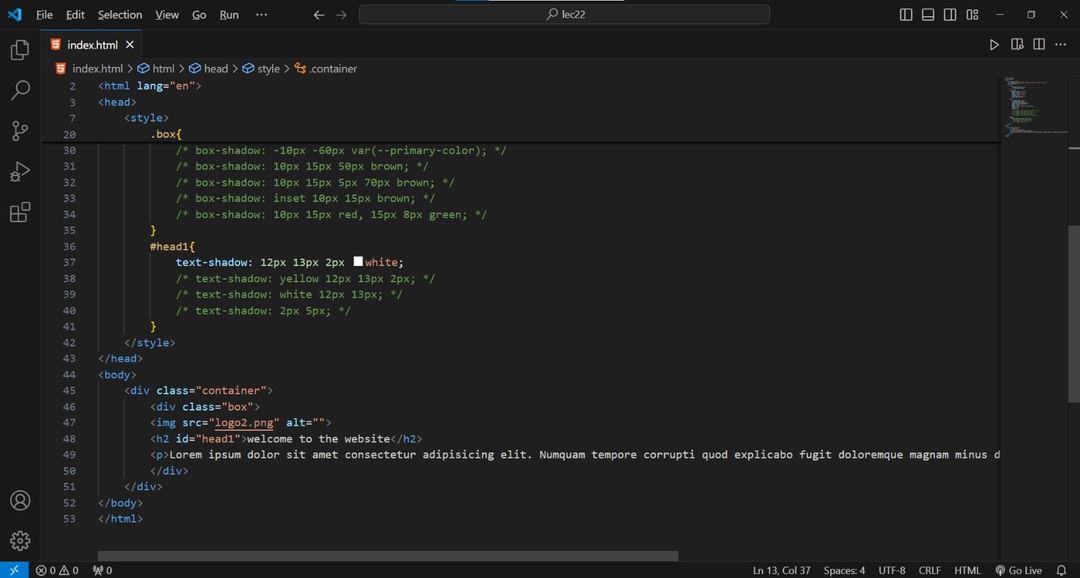Follow the logo2.png link in img tag

(247, 422)
